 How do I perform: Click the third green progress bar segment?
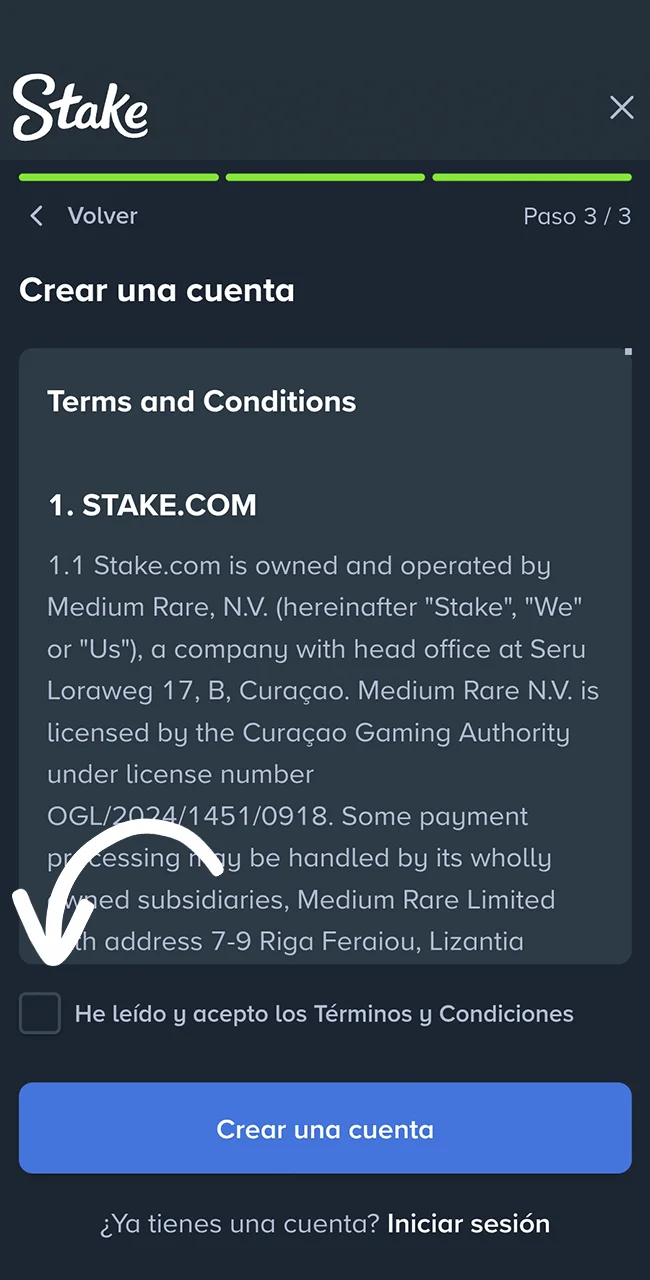pyautogui.click(x=532, y=176)
